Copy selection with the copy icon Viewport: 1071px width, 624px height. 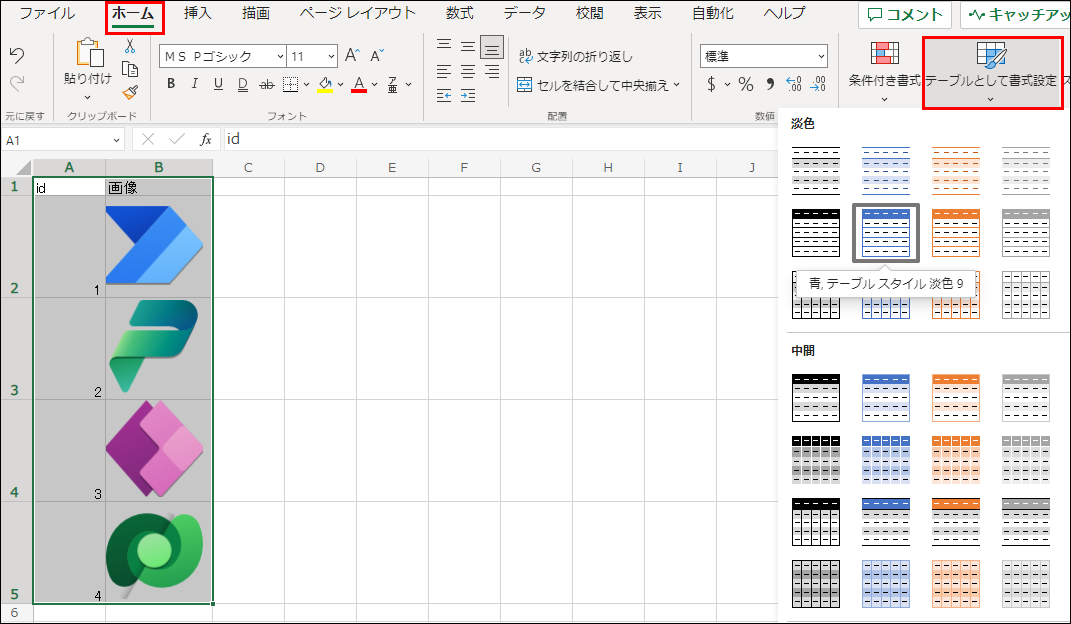(x=130, y=69)
